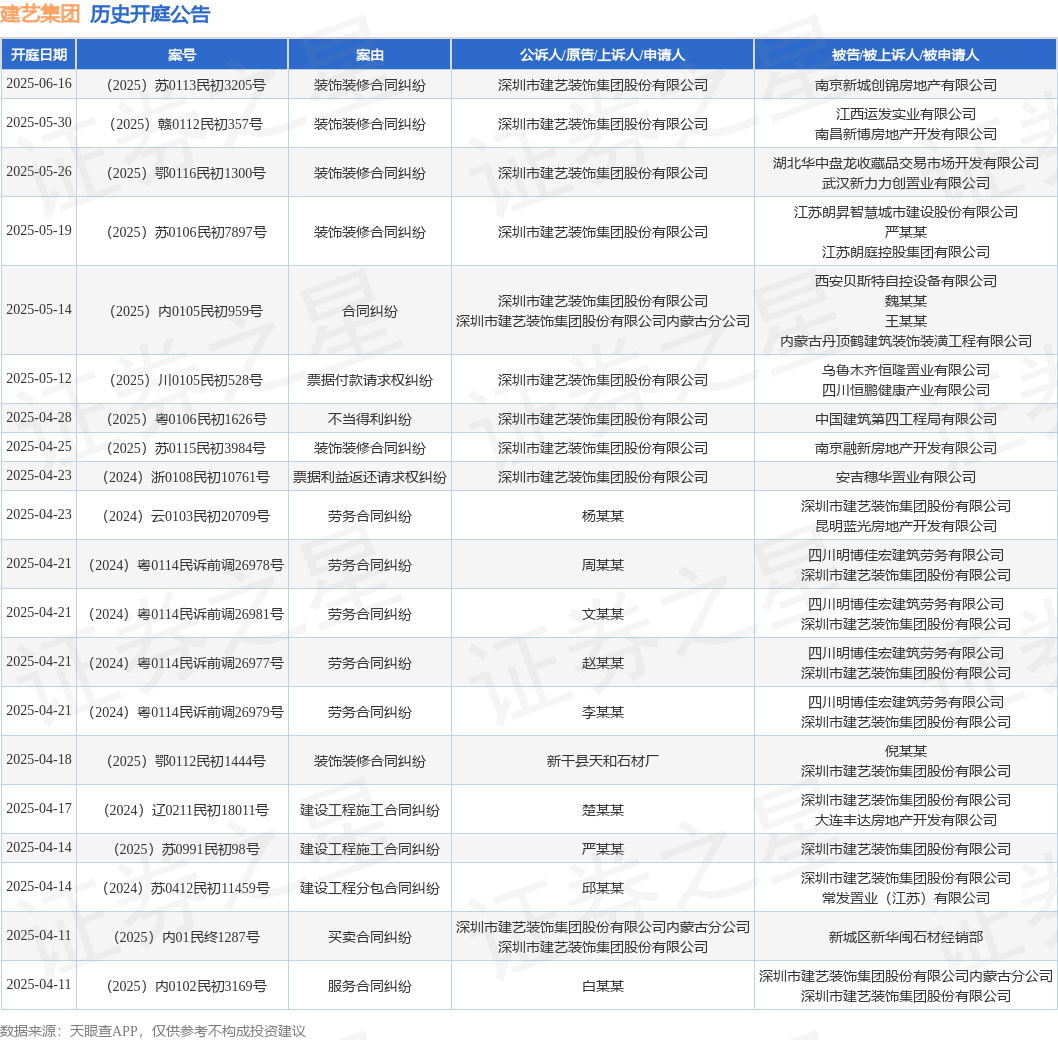Select the 案号 column header
The height and width of the screenshot is (1040, 1058).
pos(182,55)
